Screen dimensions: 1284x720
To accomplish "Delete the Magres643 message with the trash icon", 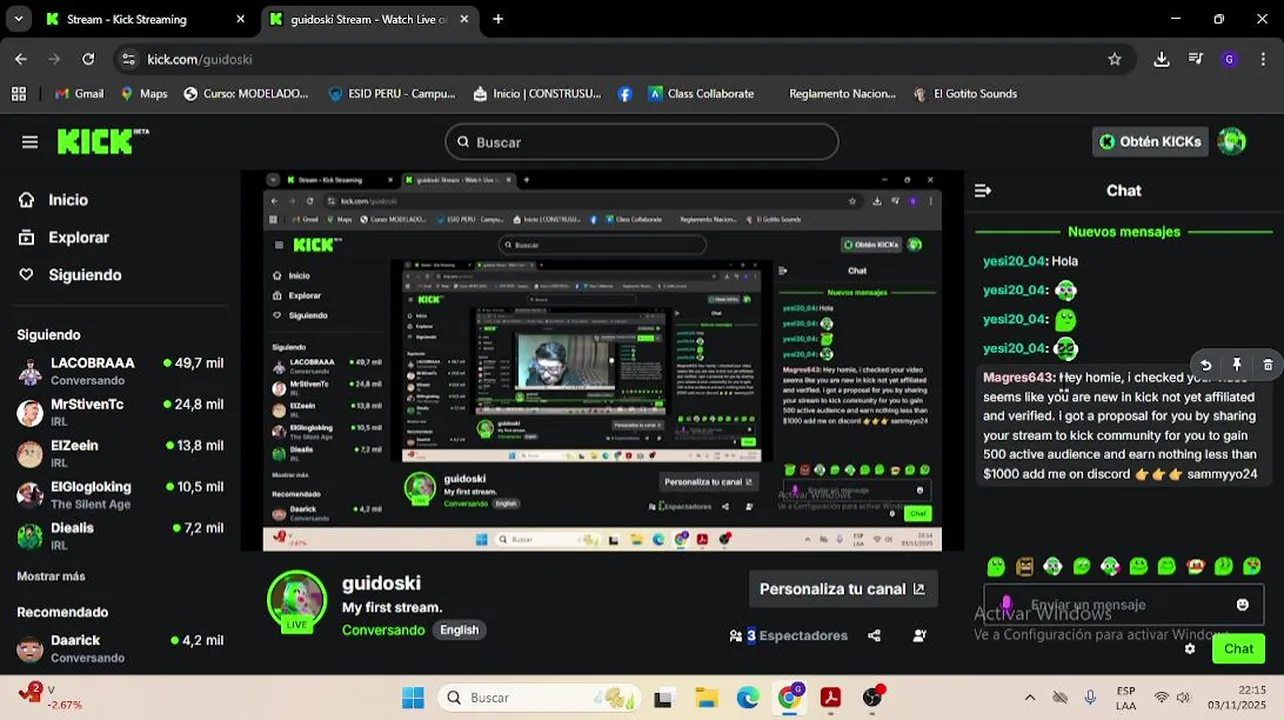I will click(x=1268, y=365).
